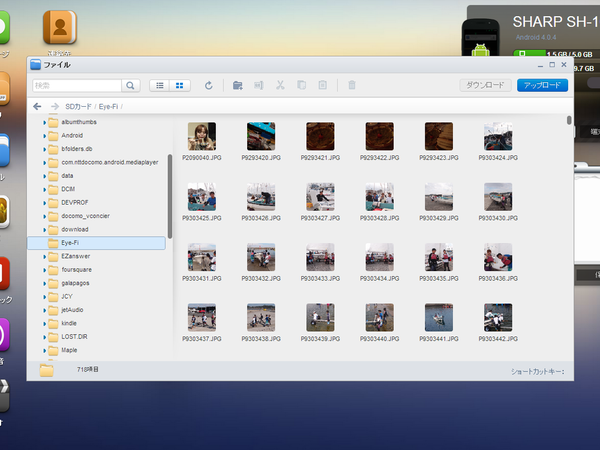This screenshot has height=450, width=600.
Task: Select thumbnail P9303424.JPG
Action: pos(498,136)
